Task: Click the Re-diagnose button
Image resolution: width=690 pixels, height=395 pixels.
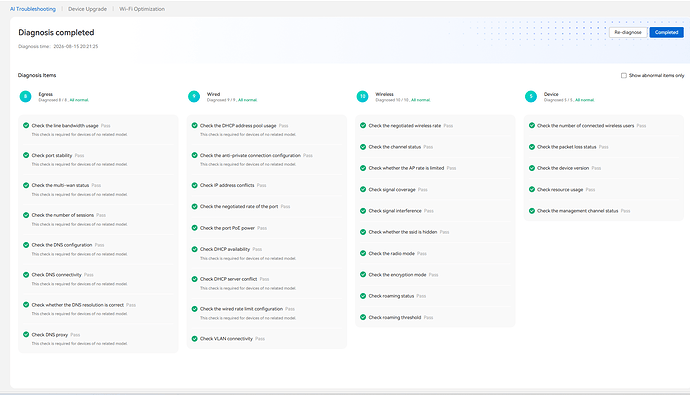Action: (x=628, y=32)
